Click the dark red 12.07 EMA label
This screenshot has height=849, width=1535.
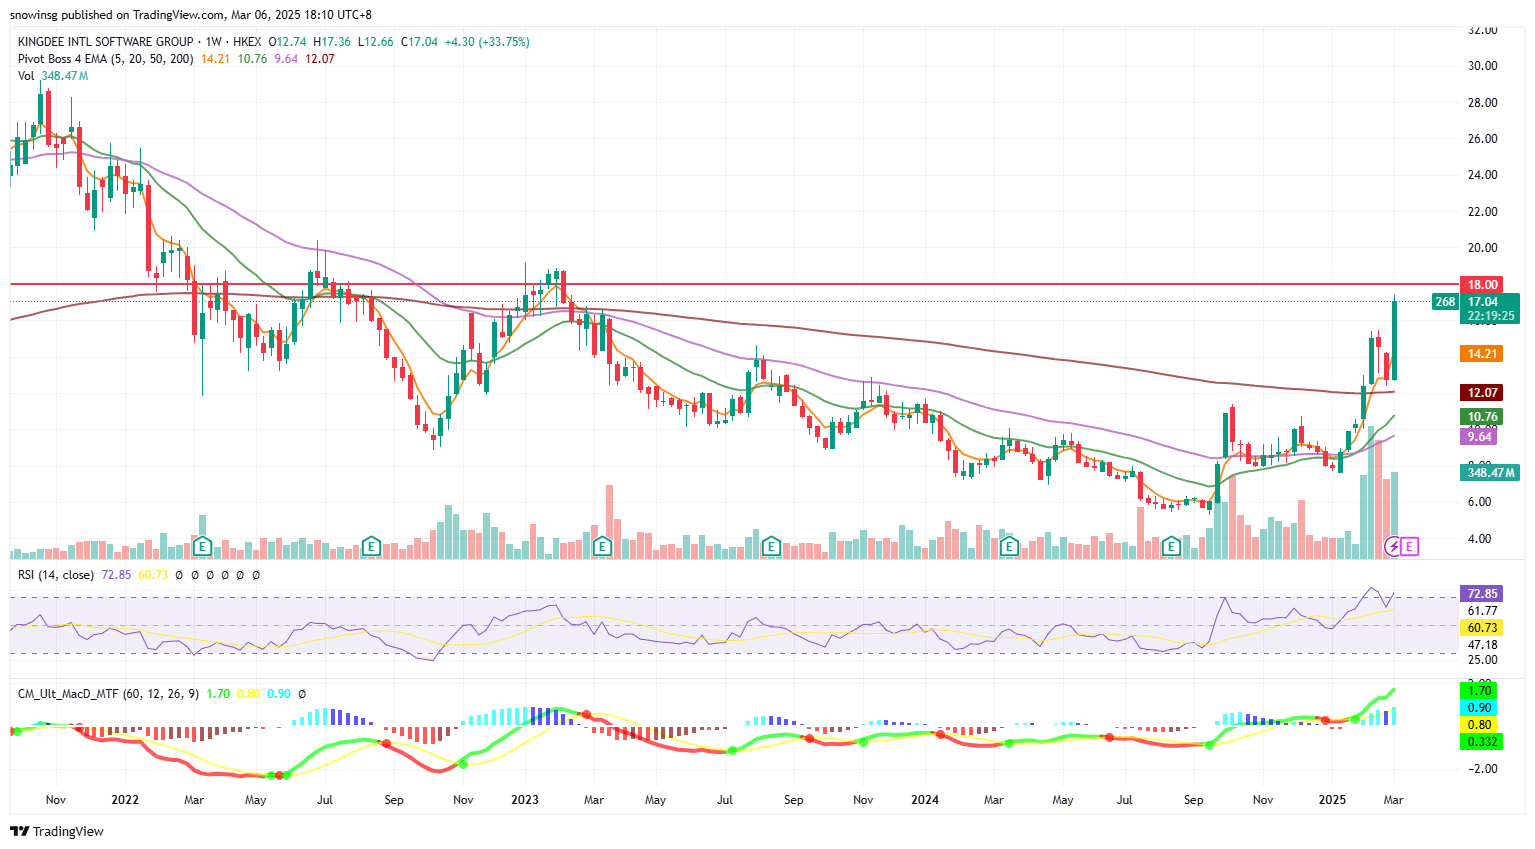[x=1481, y=393]
